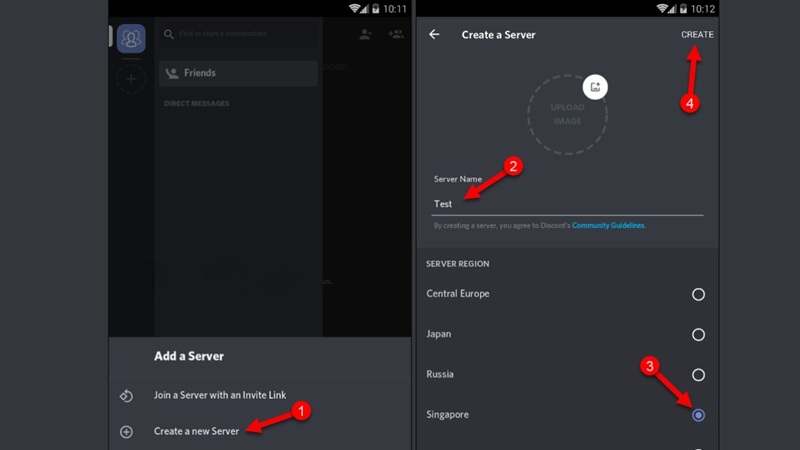
Task: Select the Central Europe radio button
Action: tap(698, 294)
